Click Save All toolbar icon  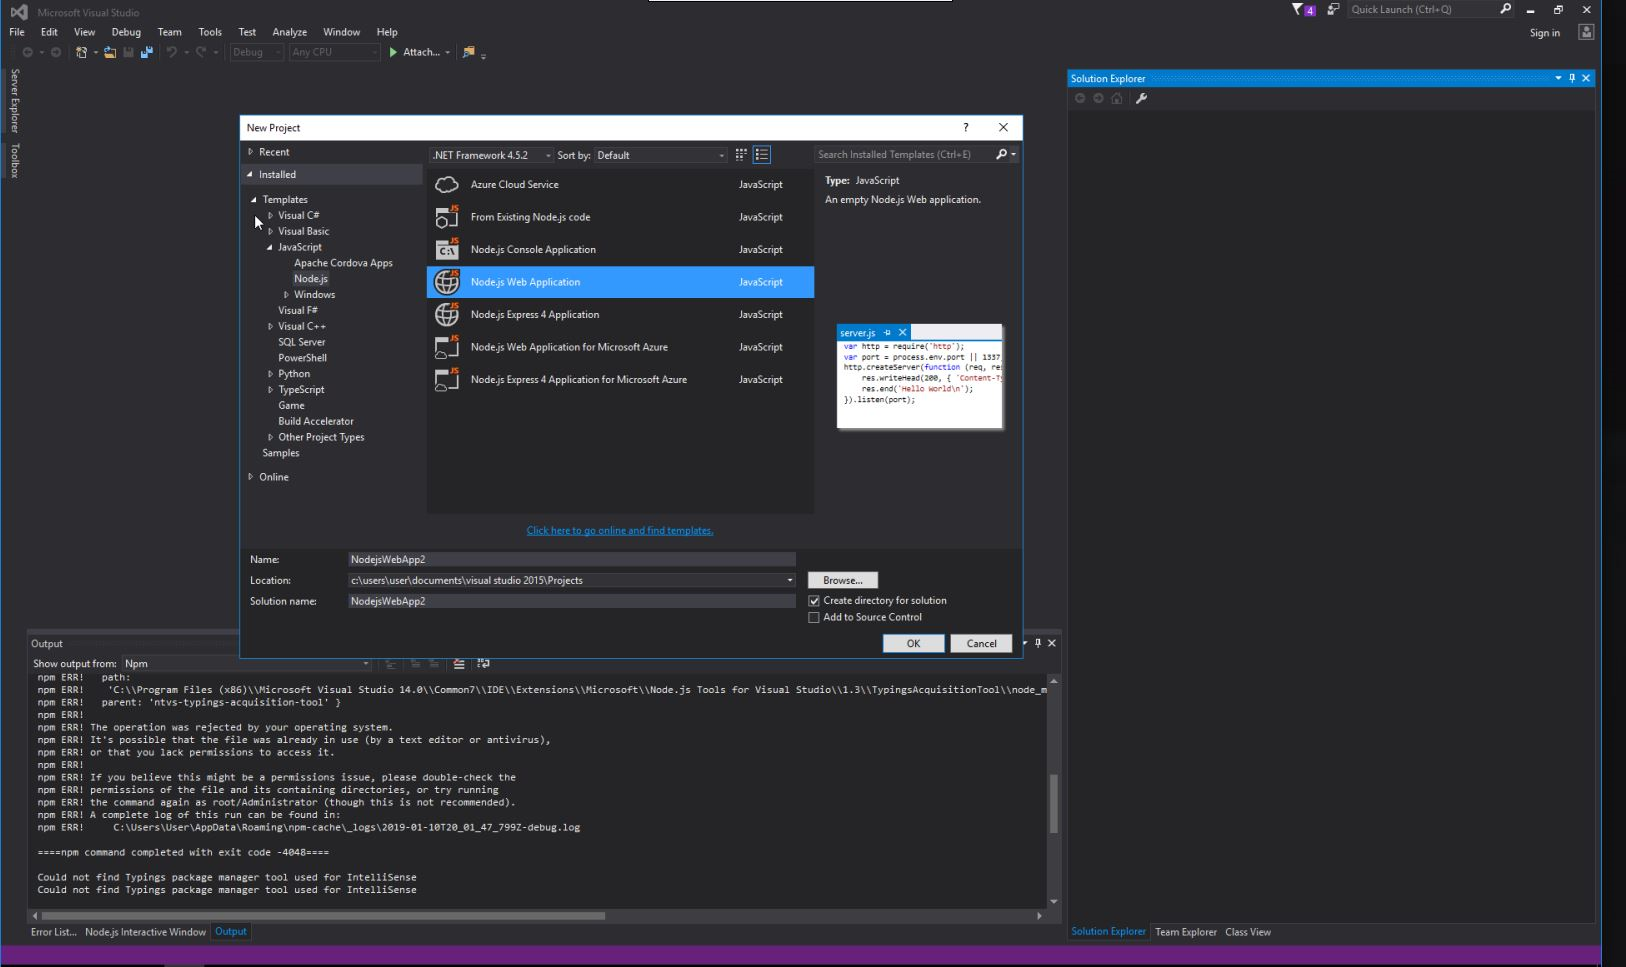click(146, 52)
